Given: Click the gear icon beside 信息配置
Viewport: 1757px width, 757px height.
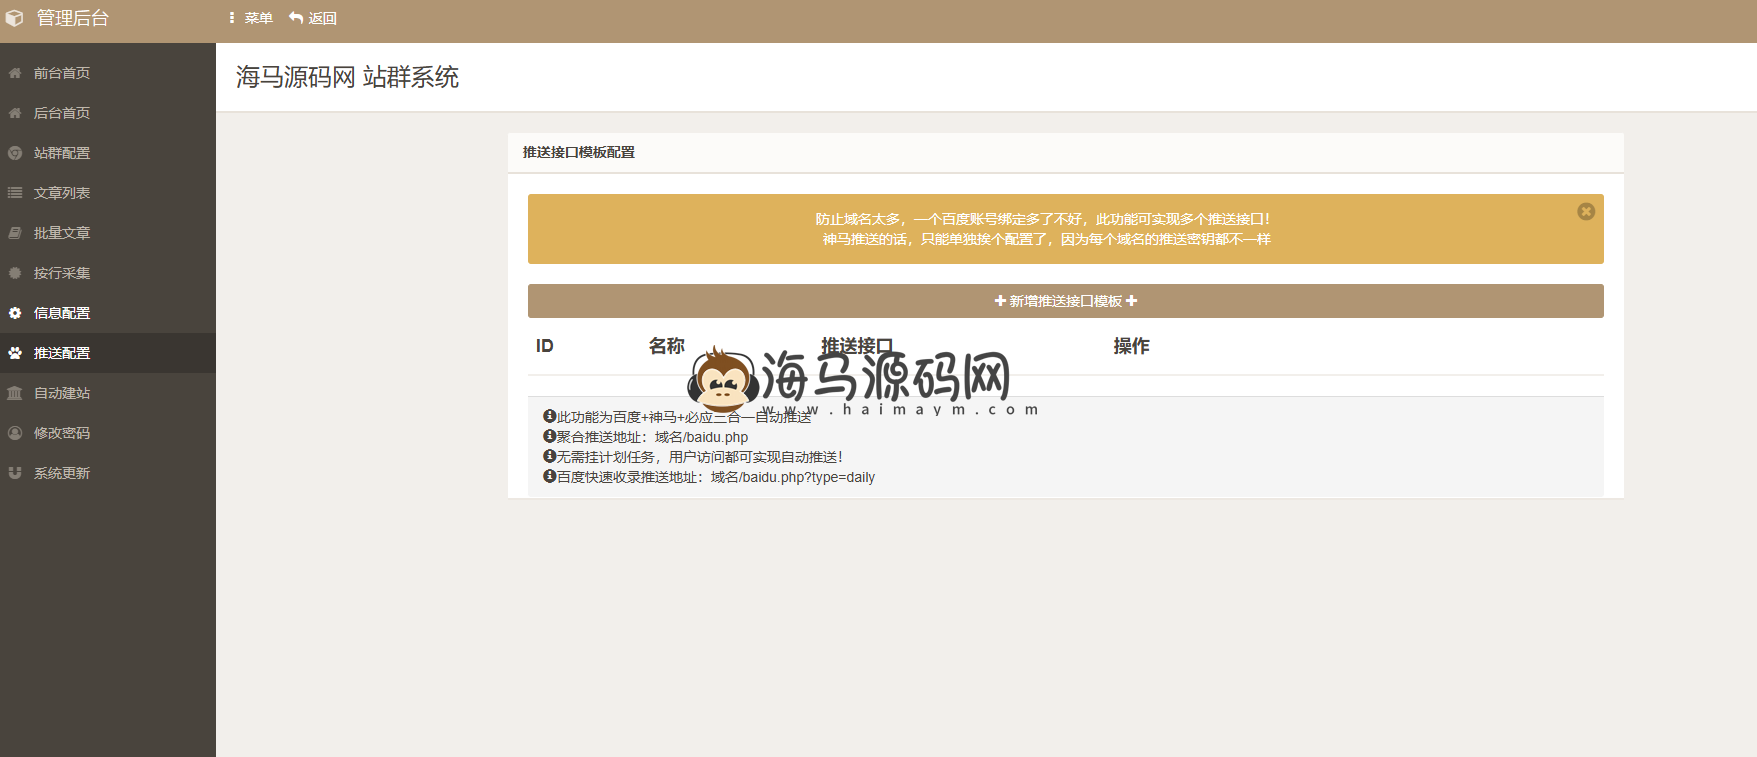Looking at the screenshot, I should click(x=15, y=313).
